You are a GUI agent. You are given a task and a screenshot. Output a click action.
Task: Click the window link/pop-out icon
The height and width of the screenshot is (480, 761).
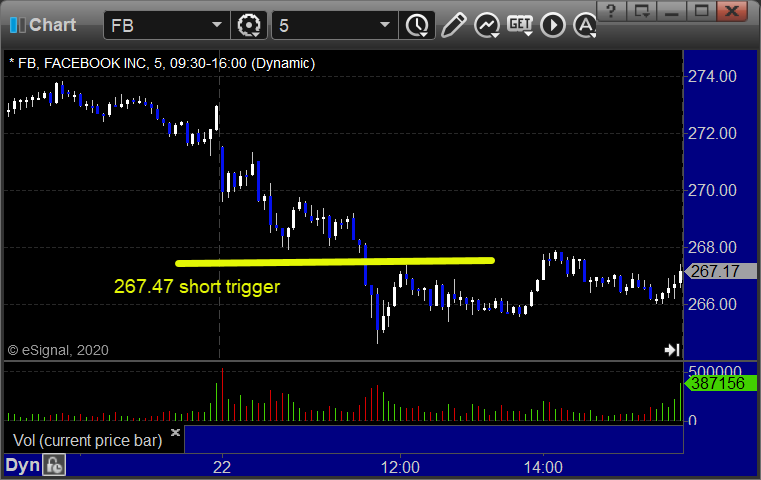click(x=641, y=11)
